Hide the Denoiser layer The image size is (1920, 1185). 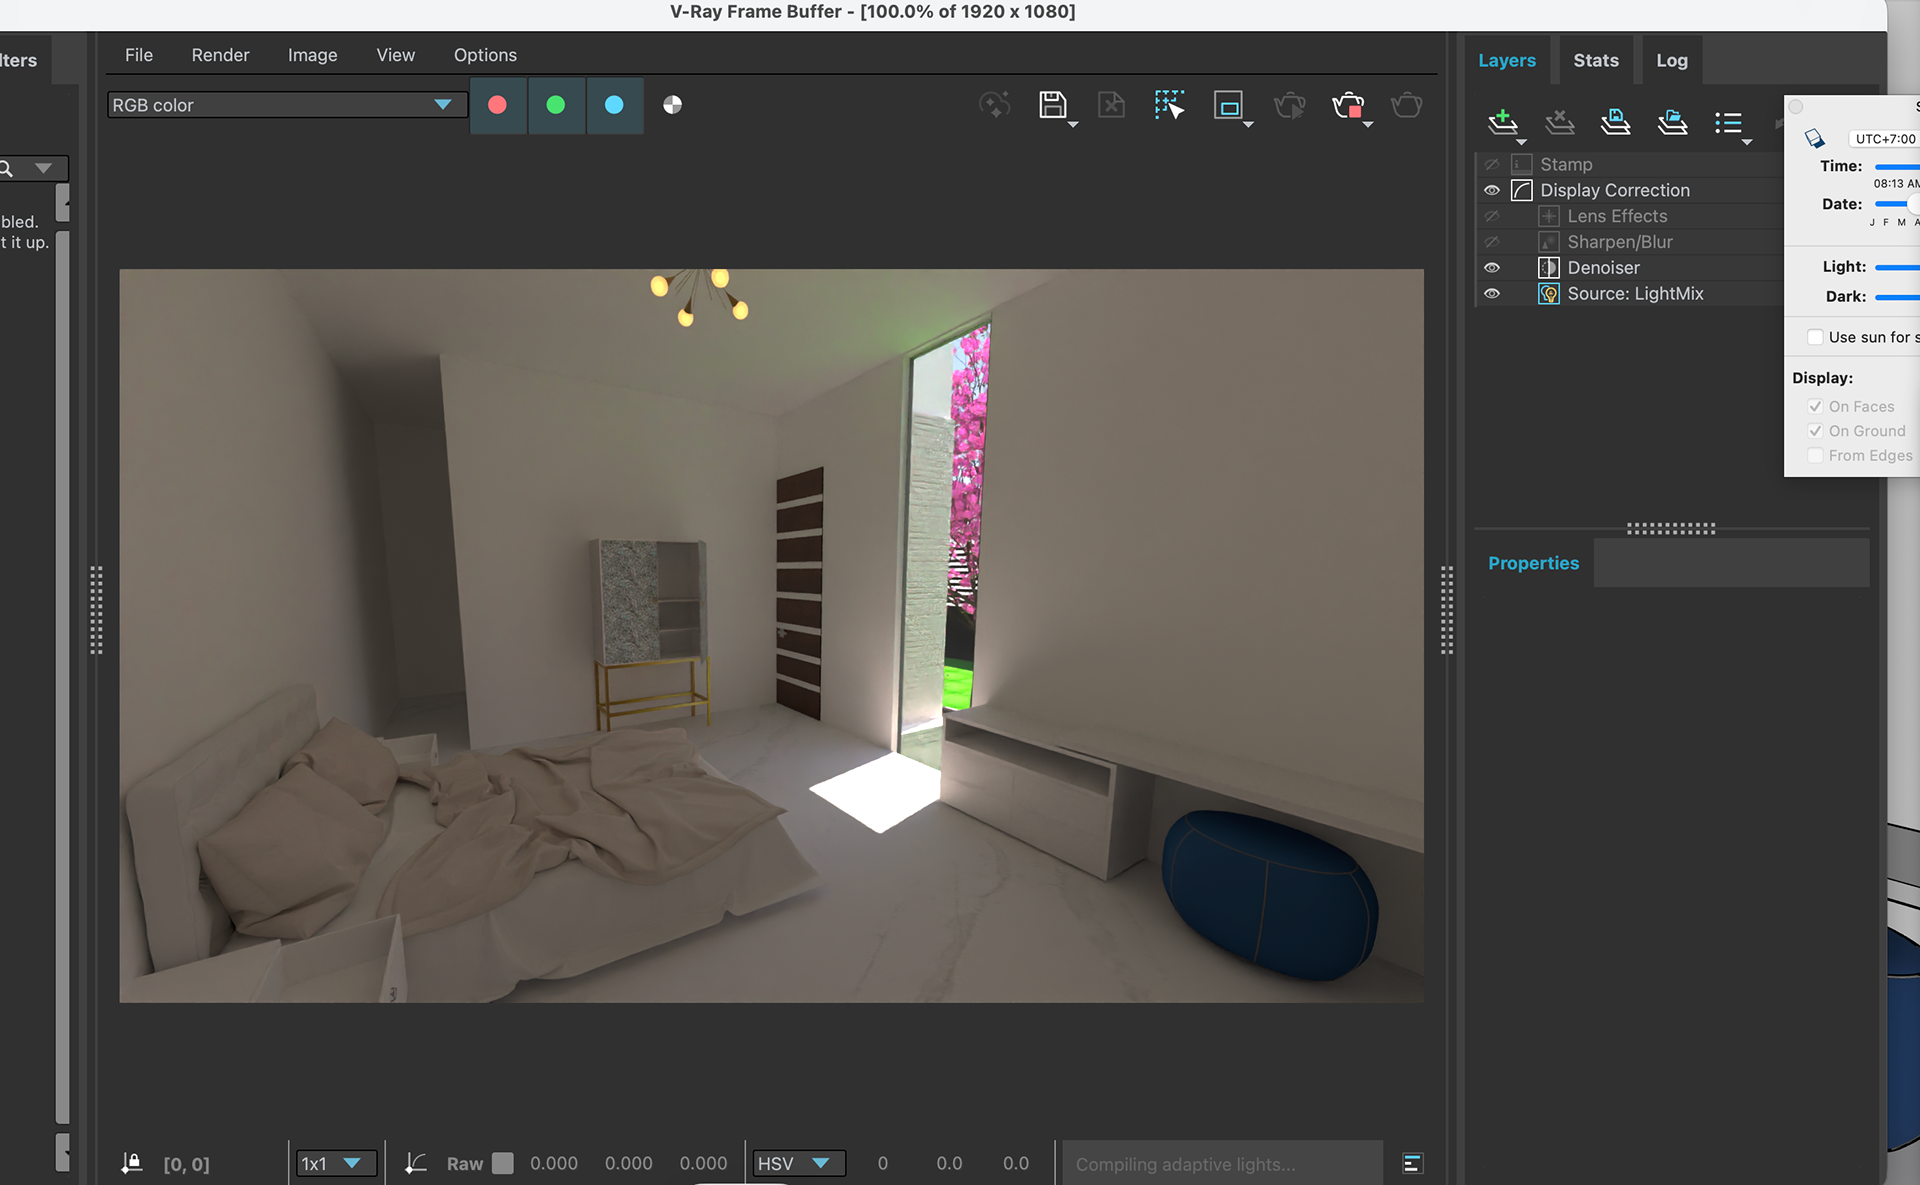pos(1491,268)
